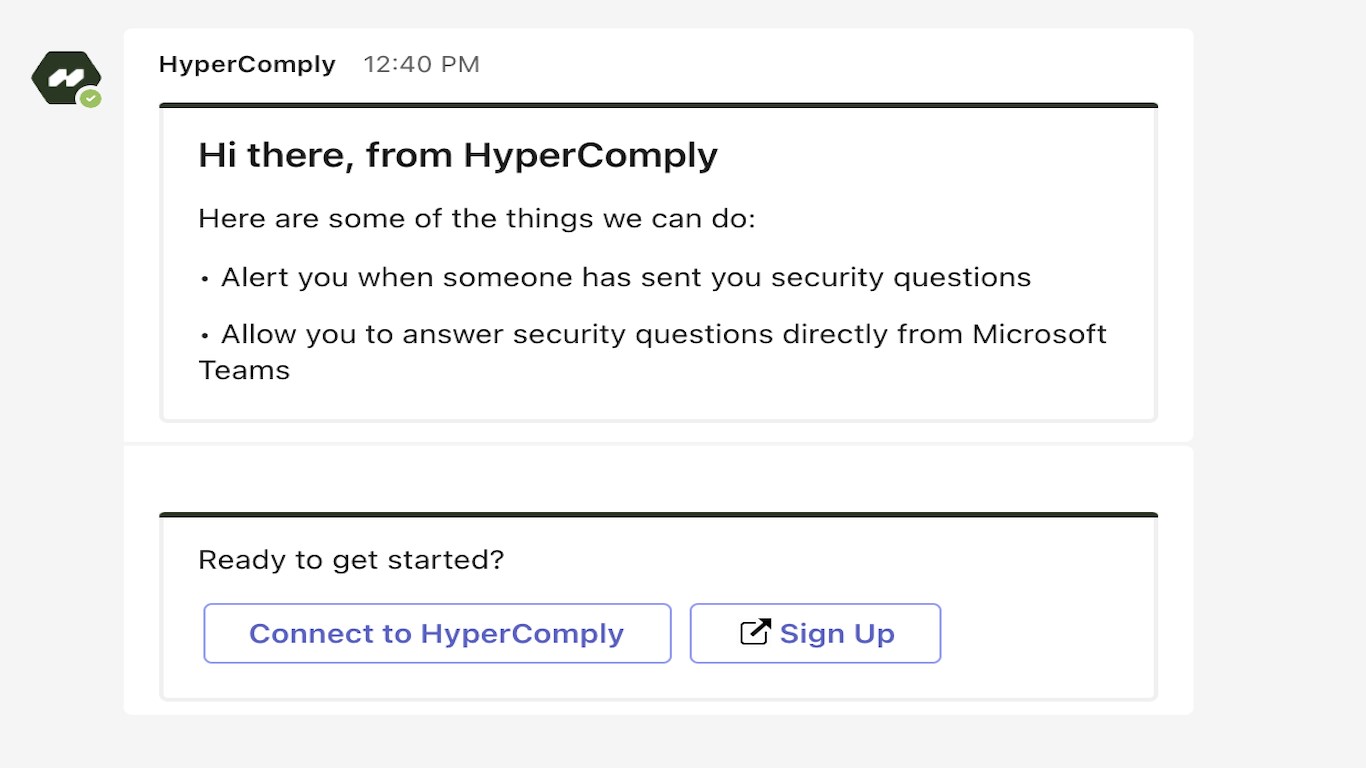
Task: Click the HyperComply bot avatar logo
Action: pos(64,77)
